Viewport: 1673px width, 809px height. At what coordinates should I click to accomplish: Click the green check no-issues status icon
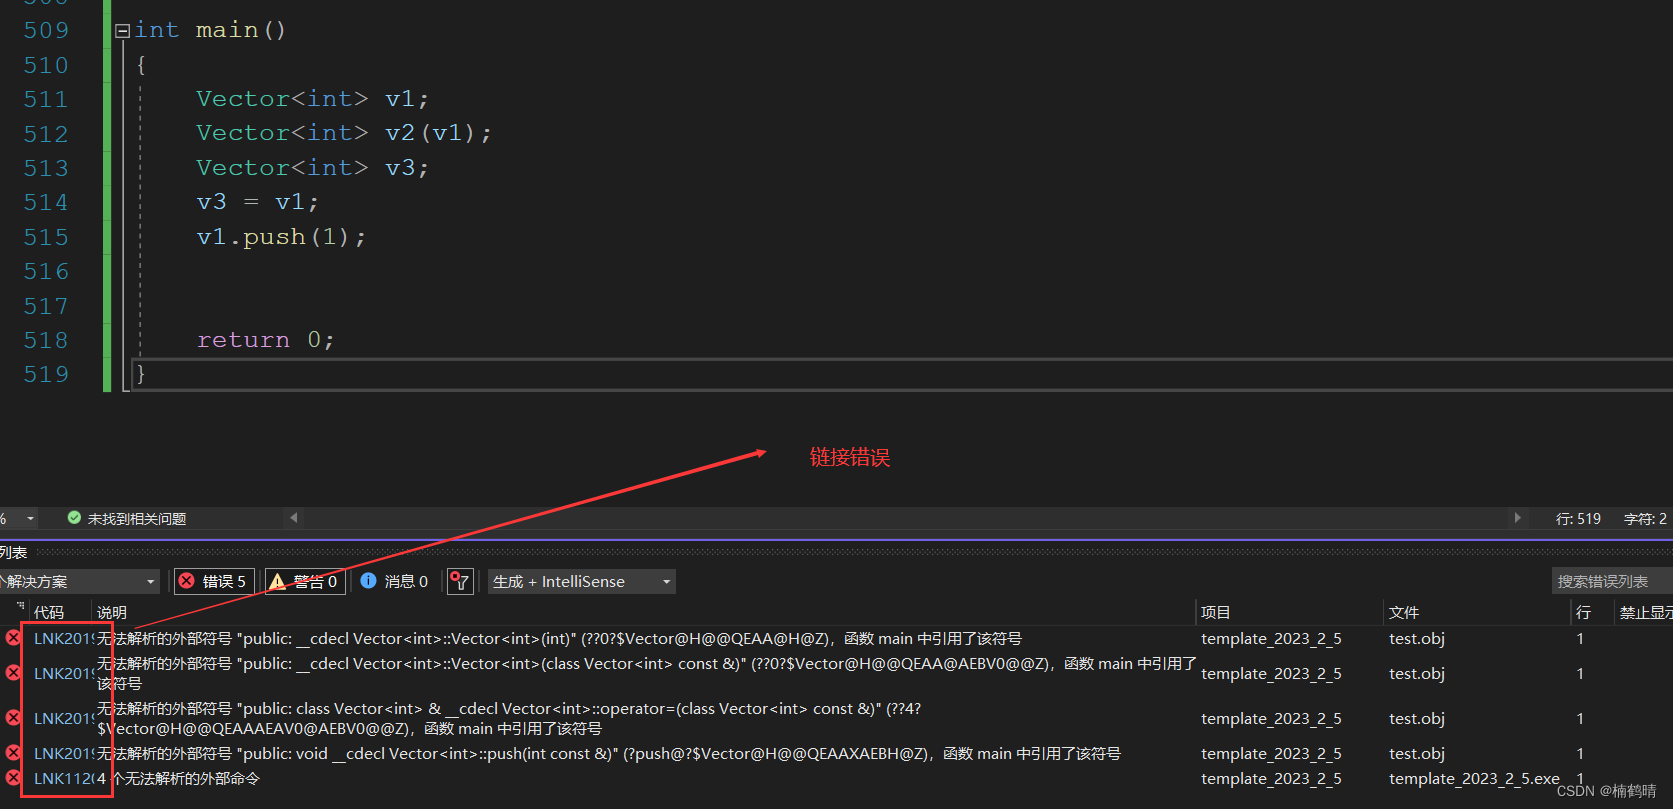(74, 518)
